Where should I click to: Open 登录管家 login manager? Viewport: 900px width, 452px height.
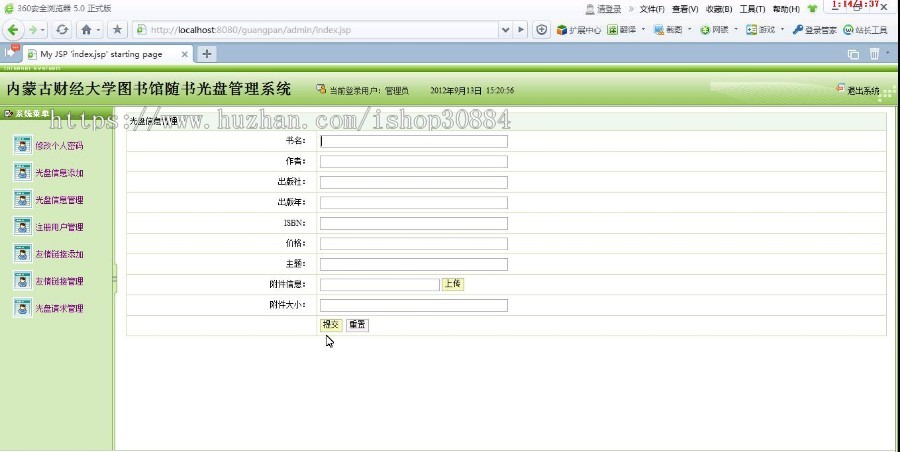(x=814, y=30)
